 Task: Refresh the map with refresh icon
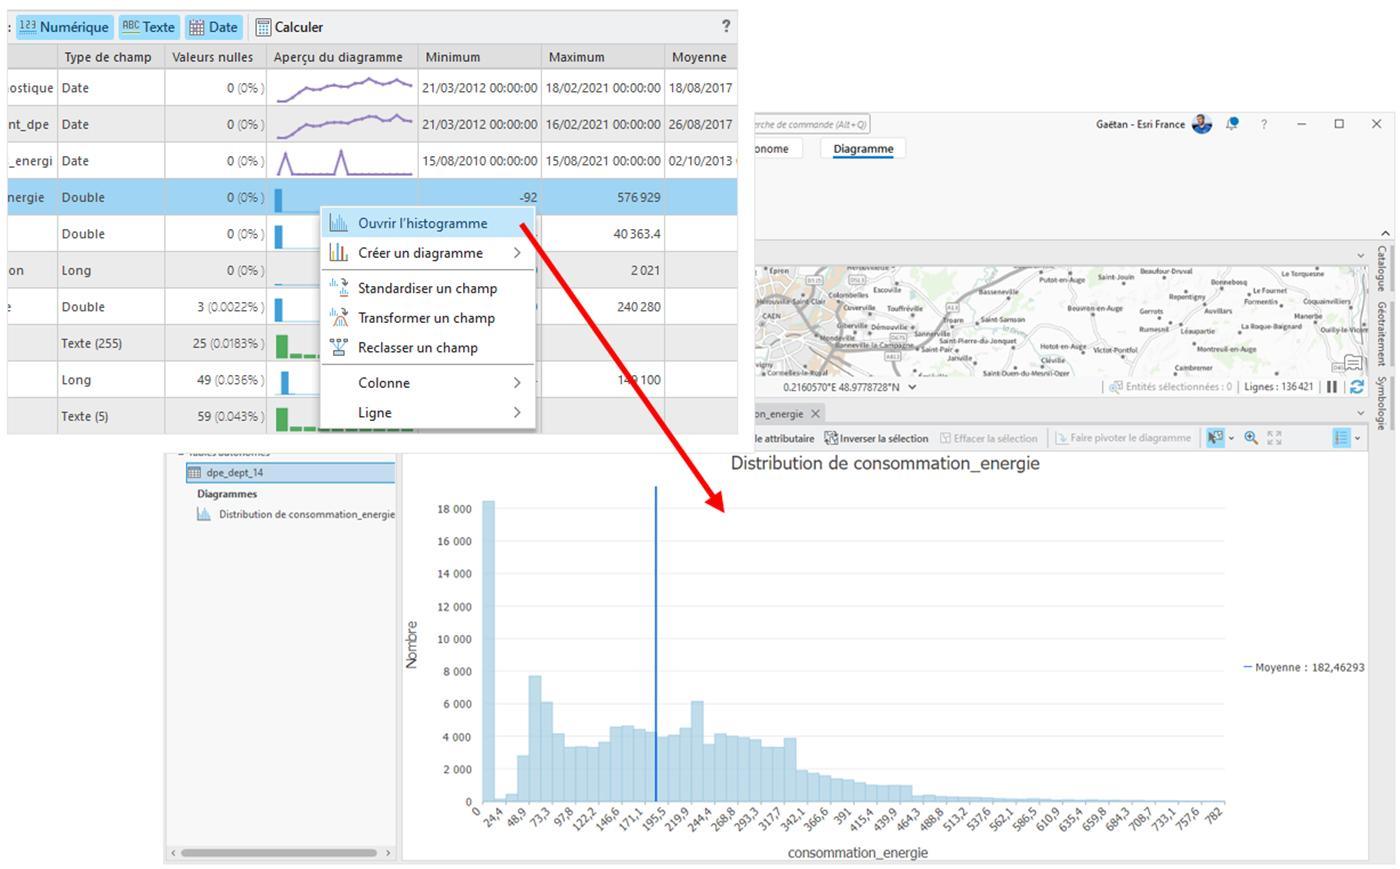[x=1357, y=387]
